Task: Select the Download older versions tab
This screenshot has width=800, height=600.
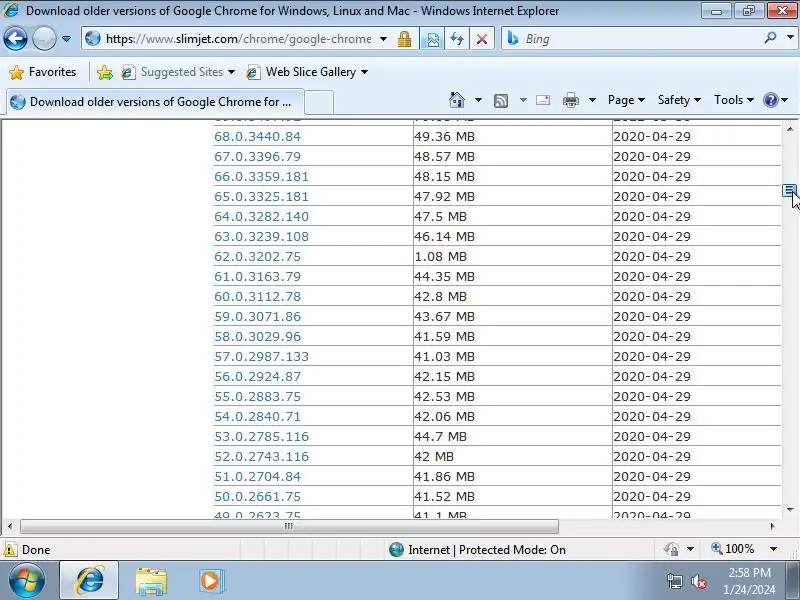Action: point(155,102)
